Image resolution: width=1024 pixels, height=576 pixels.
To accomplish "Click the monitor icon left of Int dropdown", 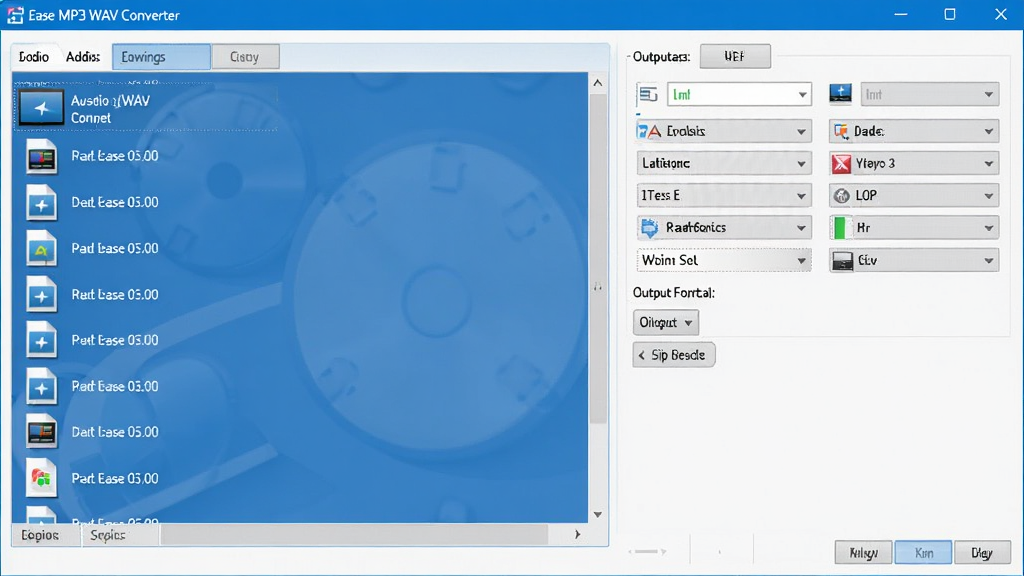I will pos(840,94).
